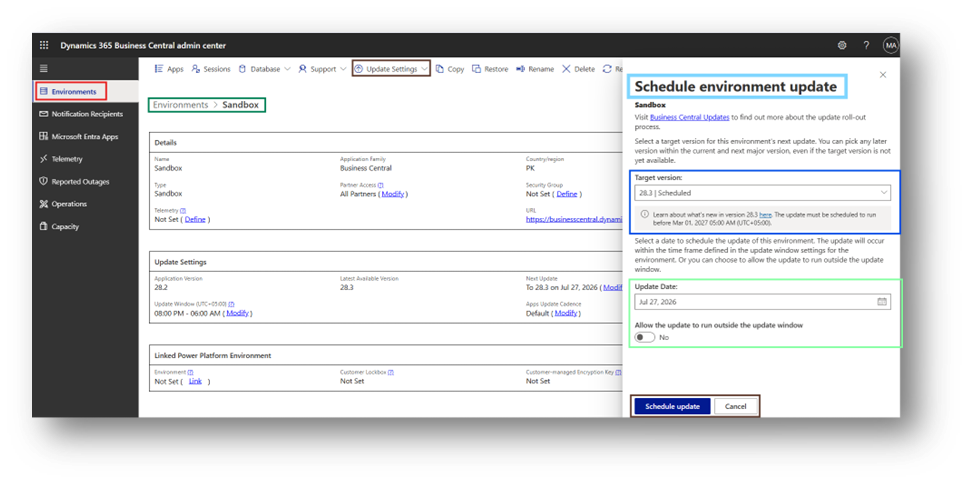
Task: Click the Database cylinder icon
Action: (x=242, y=69)
